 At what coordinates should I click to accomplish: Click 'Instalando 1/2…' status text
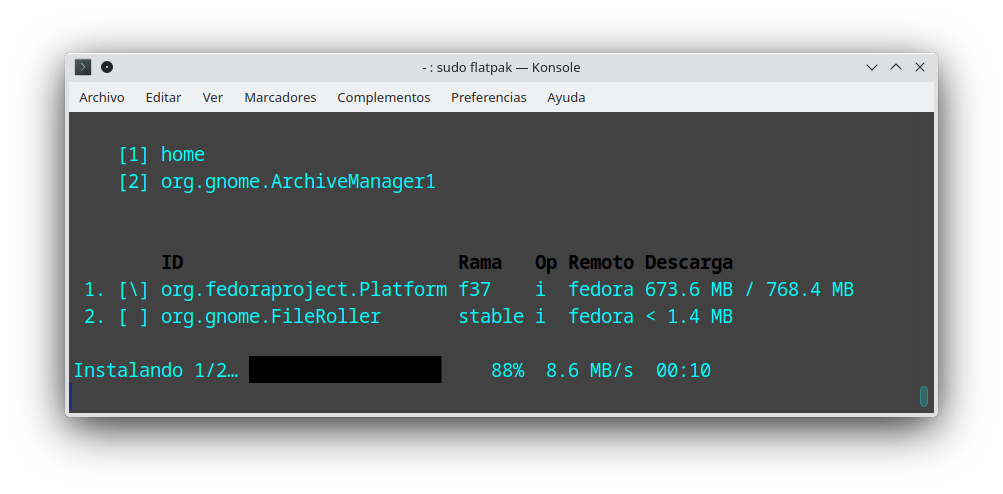click(x=155, y=370)
